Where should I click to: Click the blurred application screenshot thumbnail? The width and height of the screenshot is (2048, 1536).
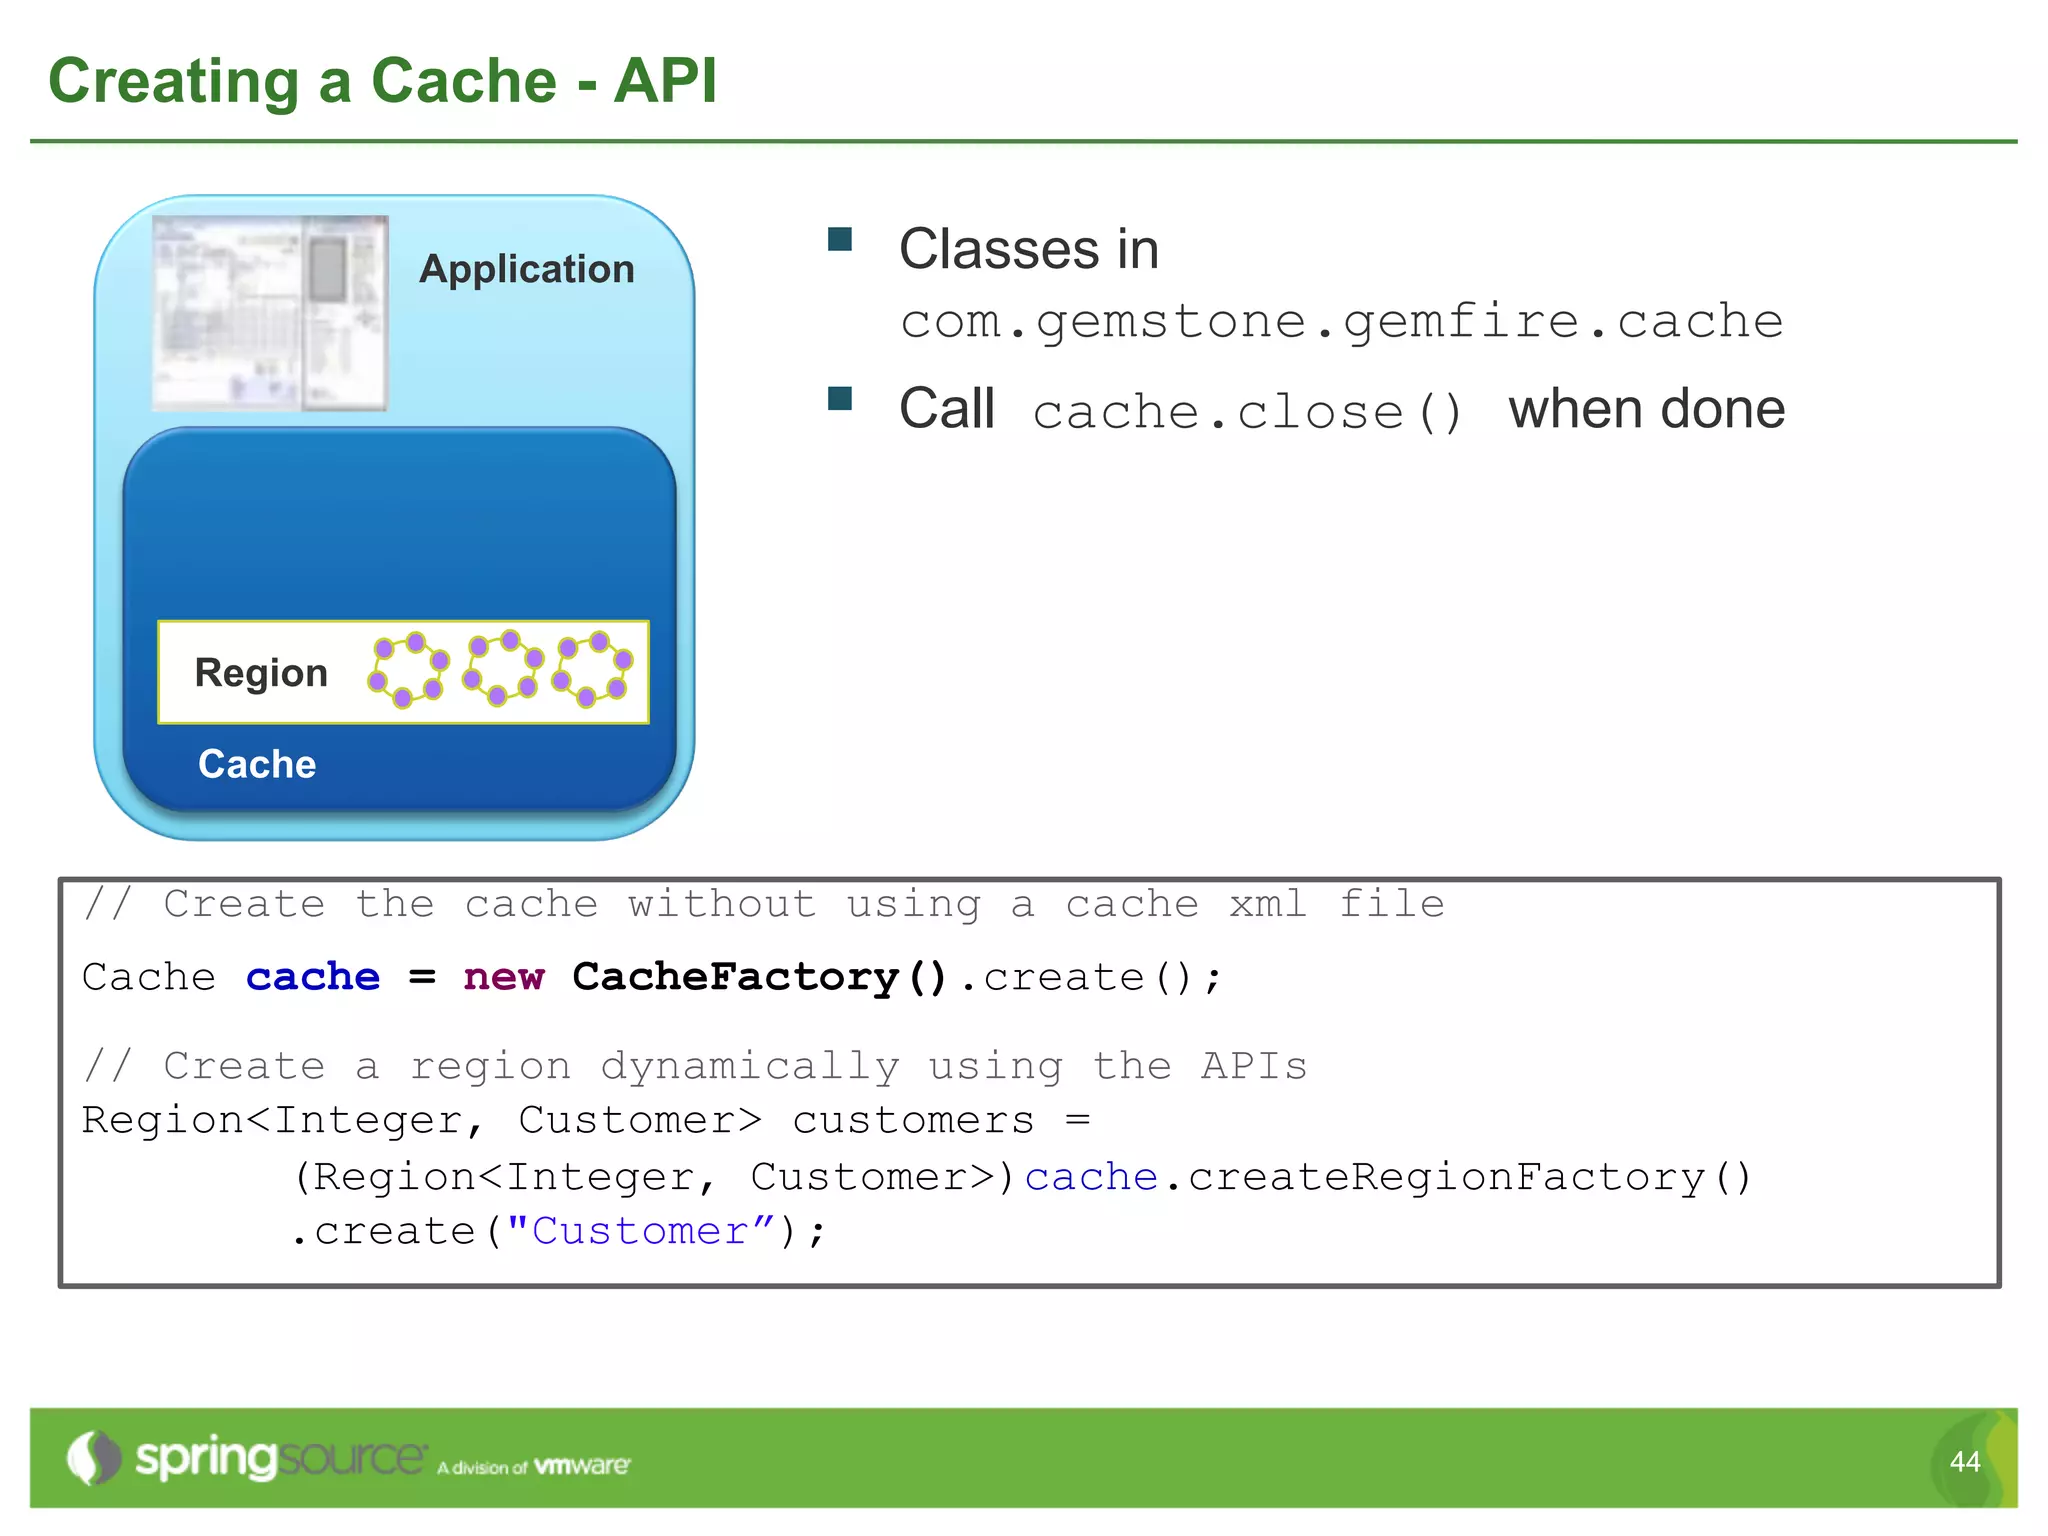[270, 313]
